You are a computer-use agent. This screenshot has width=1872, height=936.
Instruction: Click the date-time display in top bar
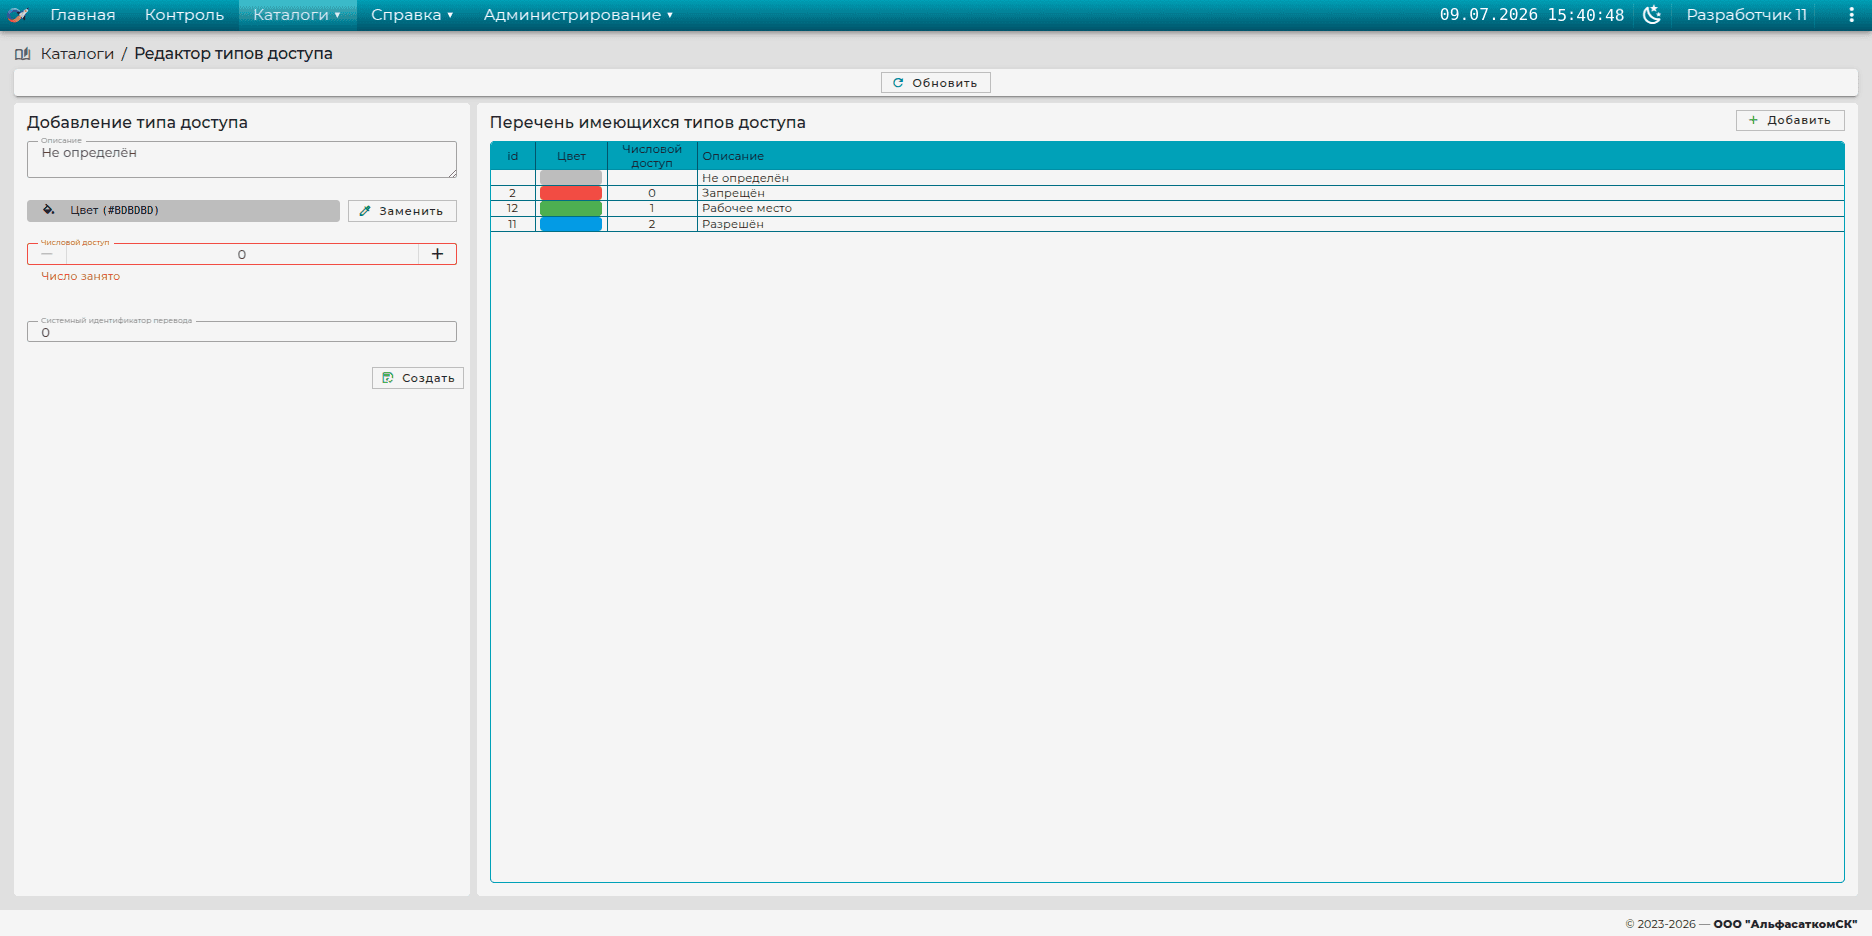coord(1532,15)
